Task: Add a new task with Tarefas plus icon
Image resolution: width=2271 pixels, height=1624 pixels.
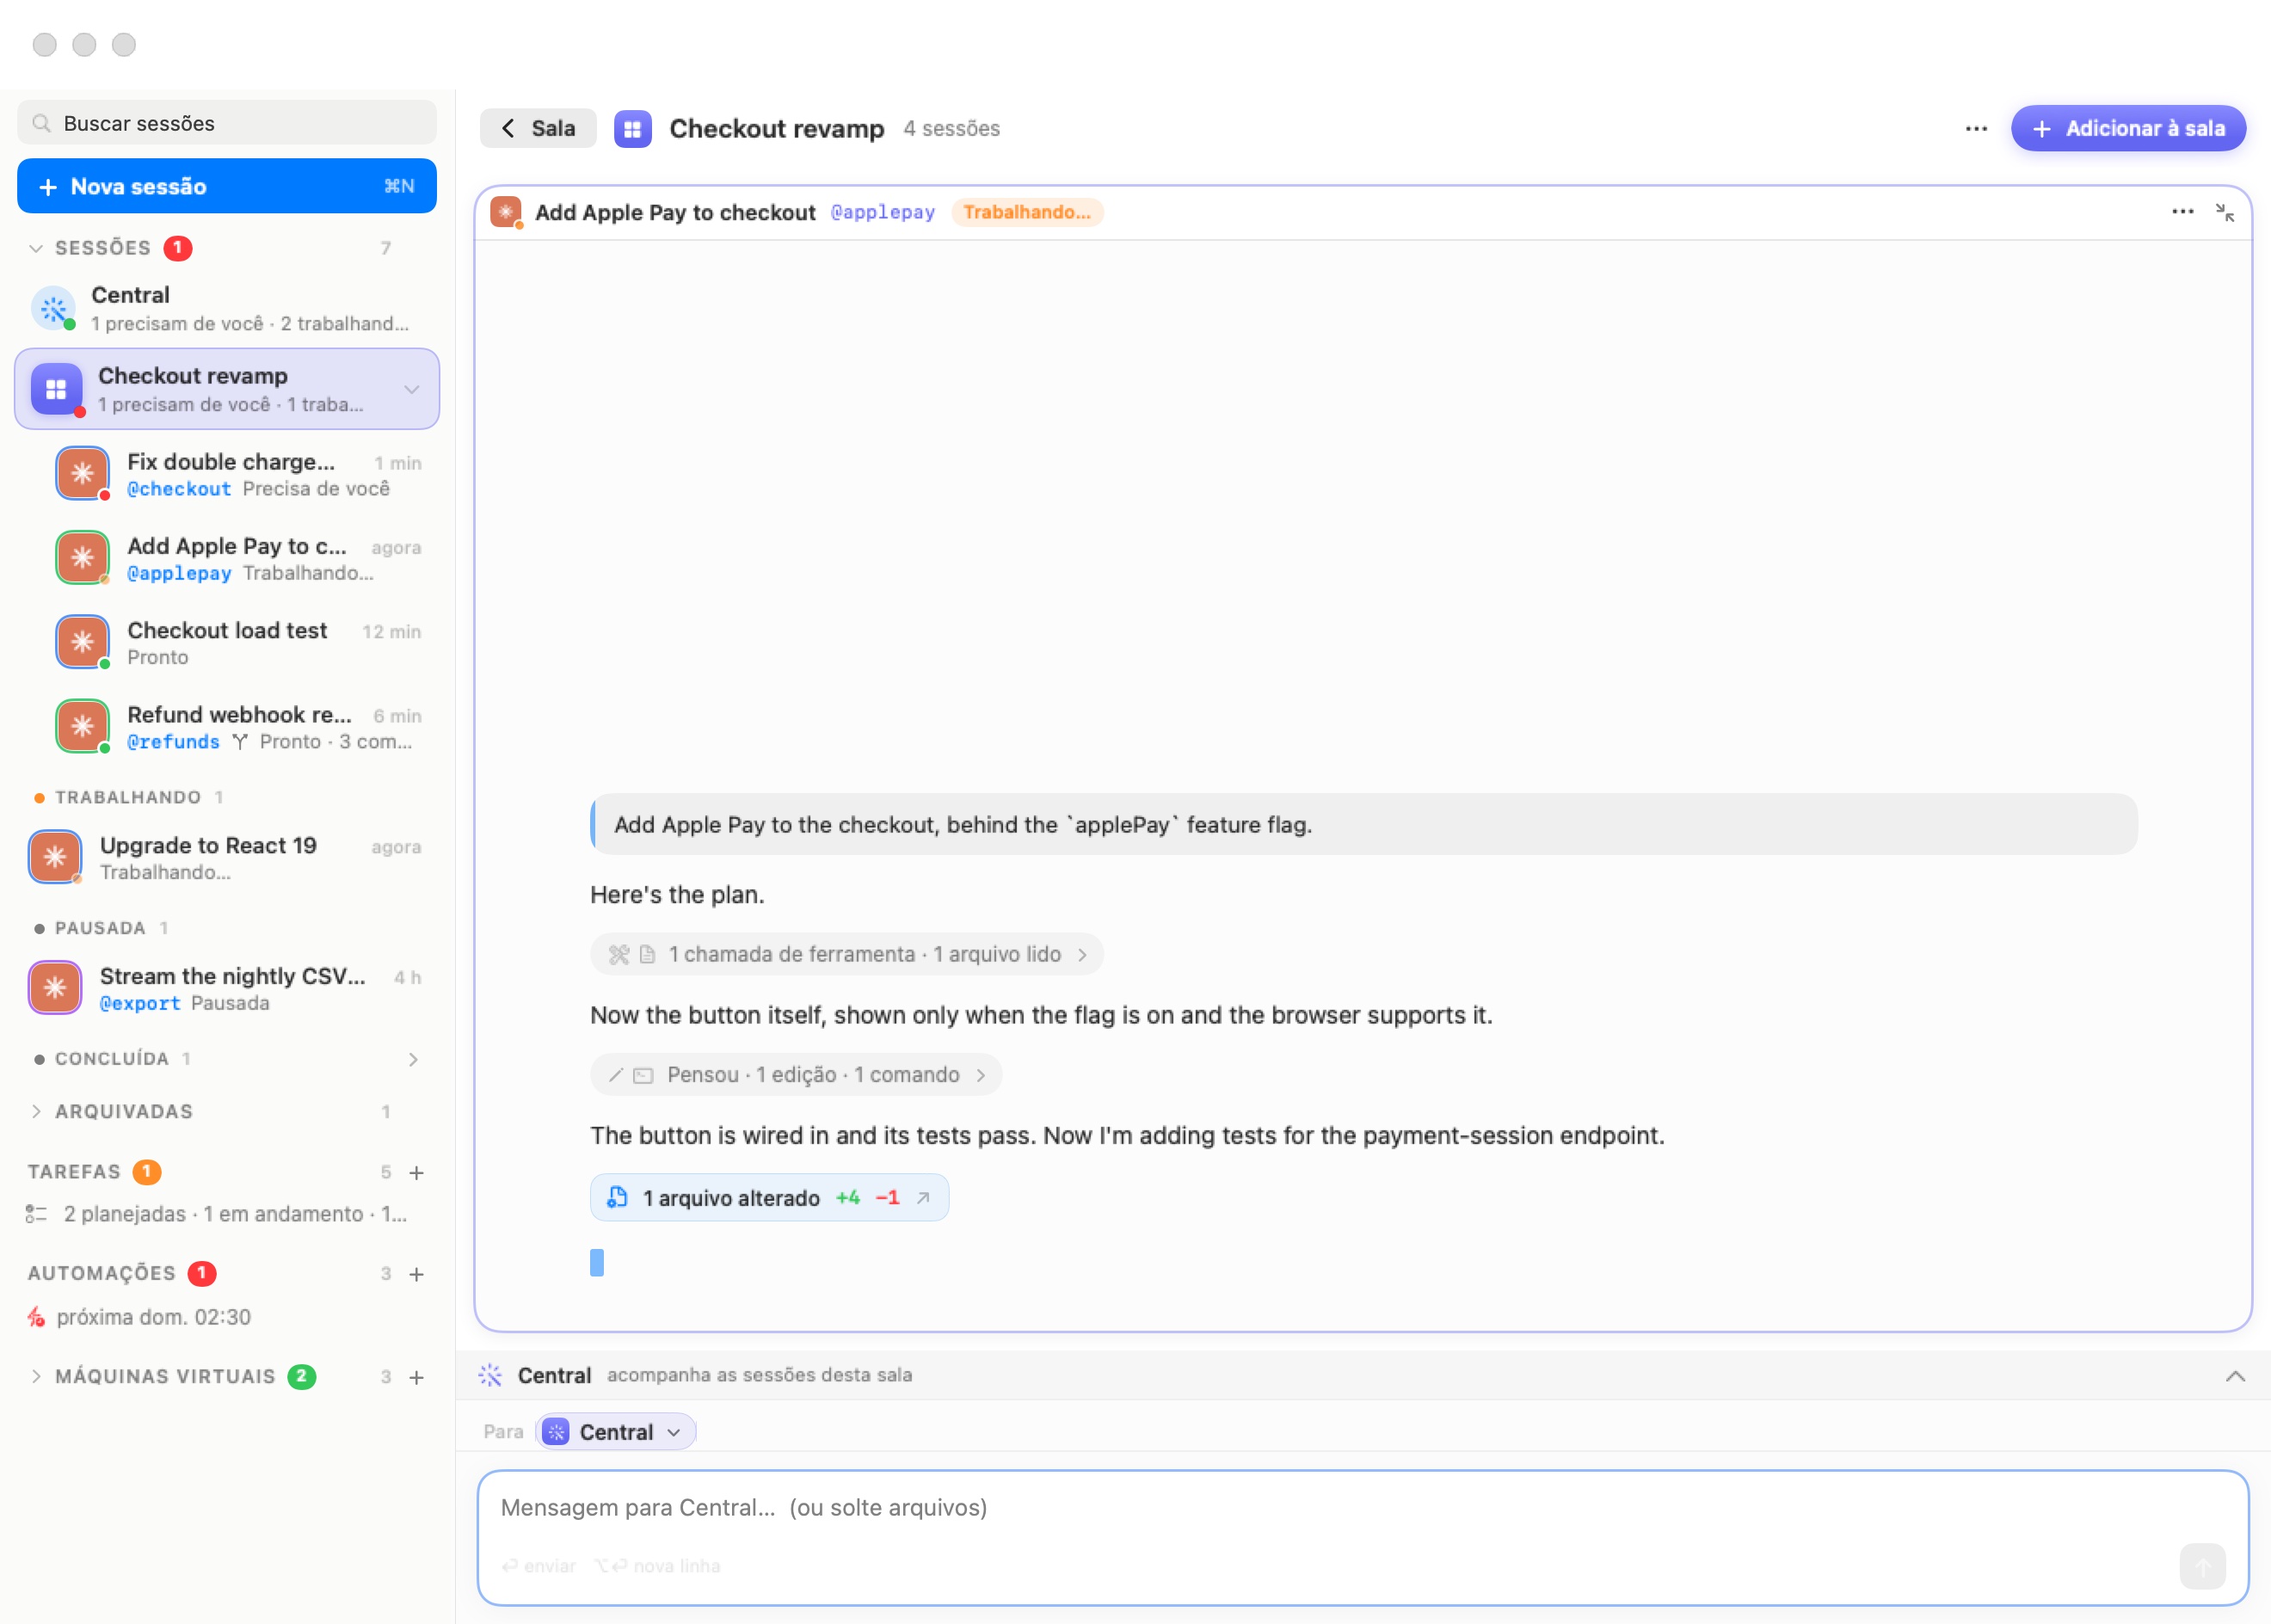Action: pos(417,1172)
